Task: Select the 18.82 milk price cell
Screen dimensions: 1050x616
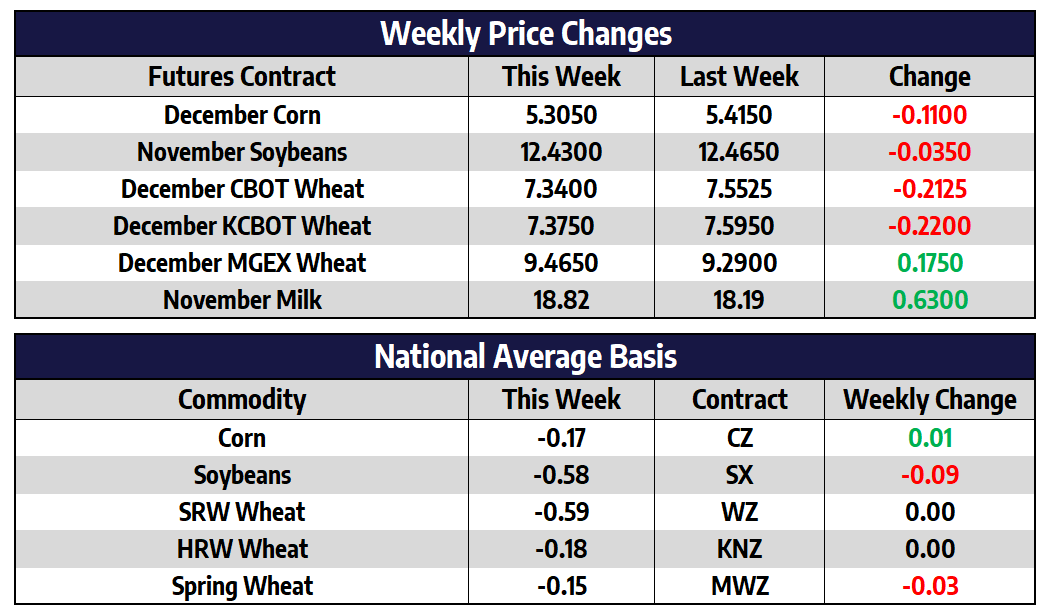Action: 561,300
